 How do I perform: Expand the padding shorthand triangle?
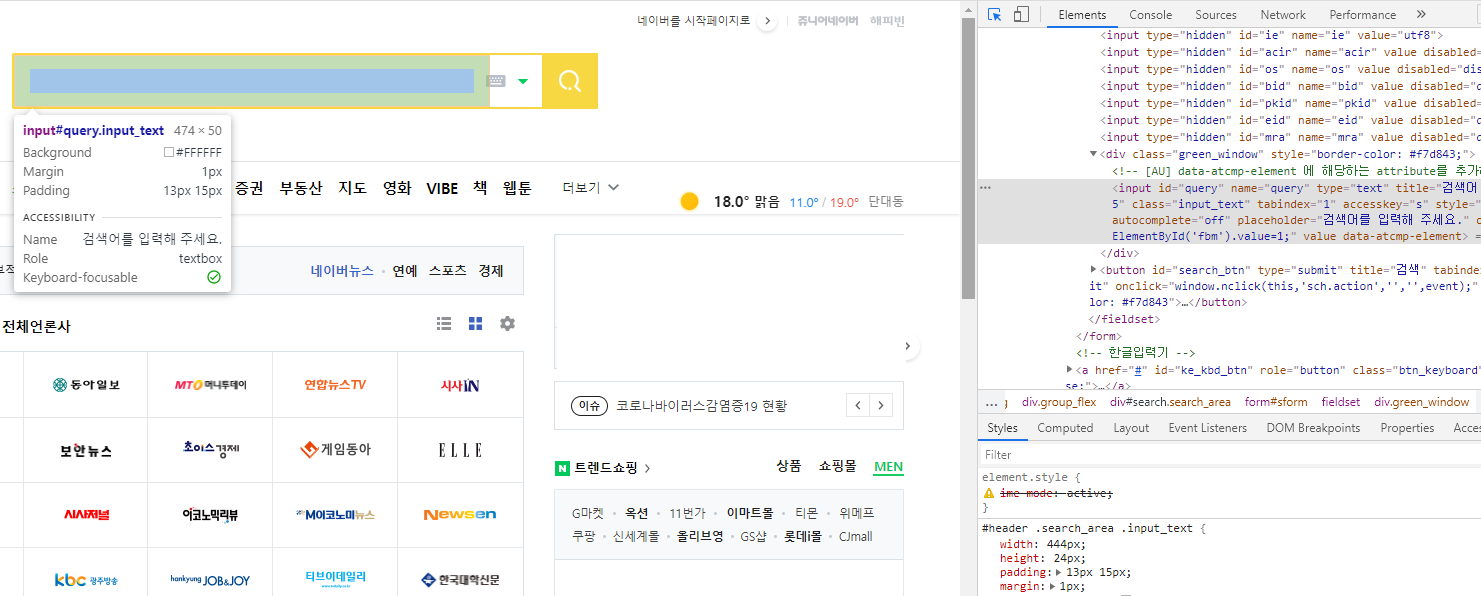pyautogui.click(x=1059, y=573)
